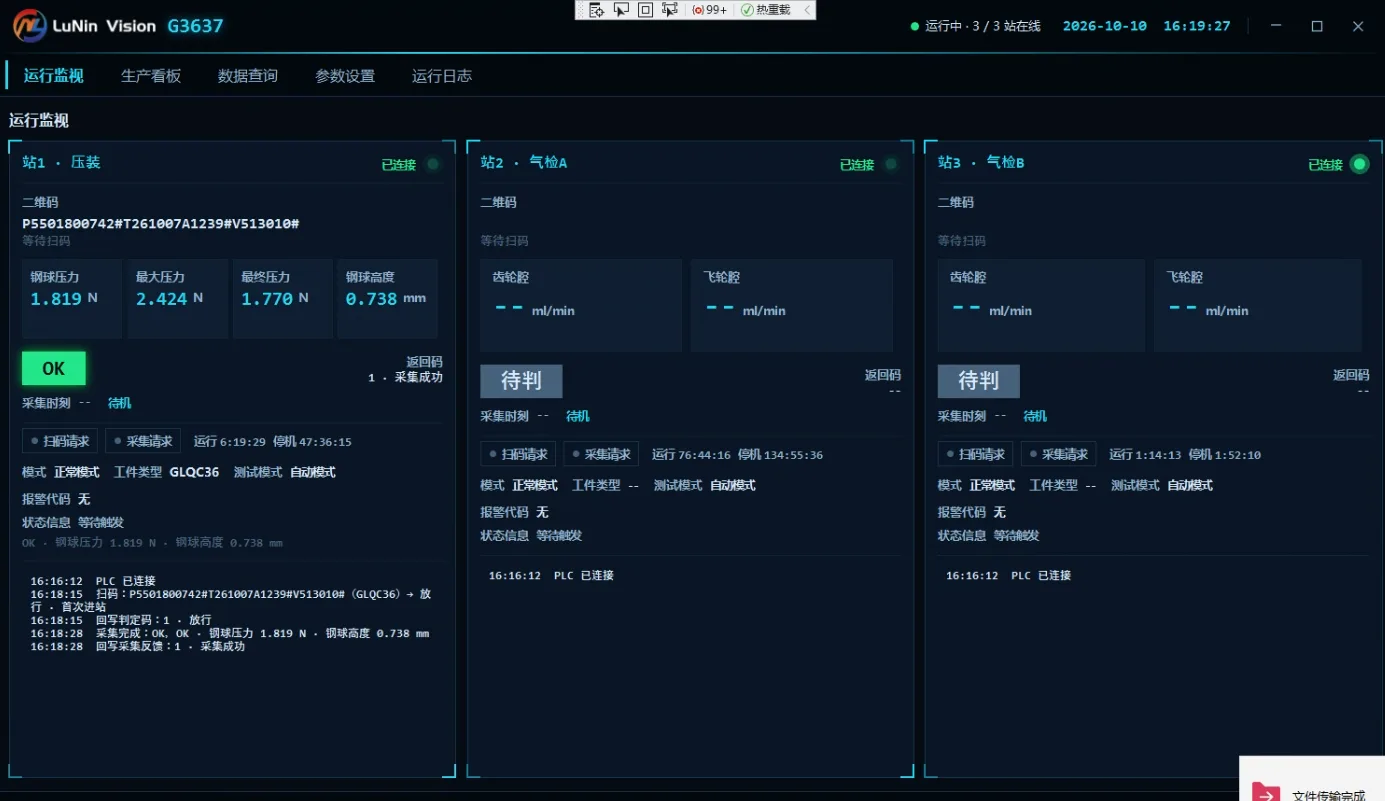Click the date 2026-10-10 in title bar
The width and height of the screenshot is (1385, 801).
(1105, 26)
